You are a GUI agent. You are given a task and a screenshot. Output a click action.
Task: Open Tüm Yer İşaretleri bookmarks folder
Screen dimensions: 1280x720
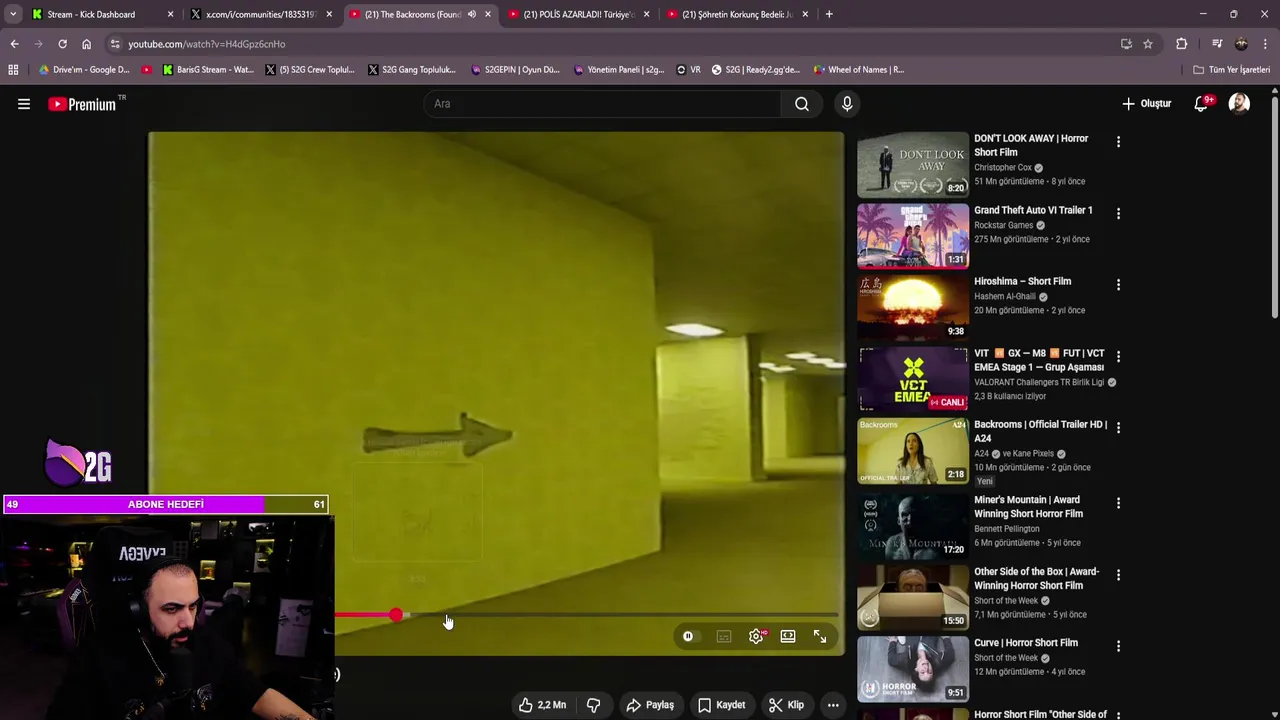click(x=1232, y=70)
